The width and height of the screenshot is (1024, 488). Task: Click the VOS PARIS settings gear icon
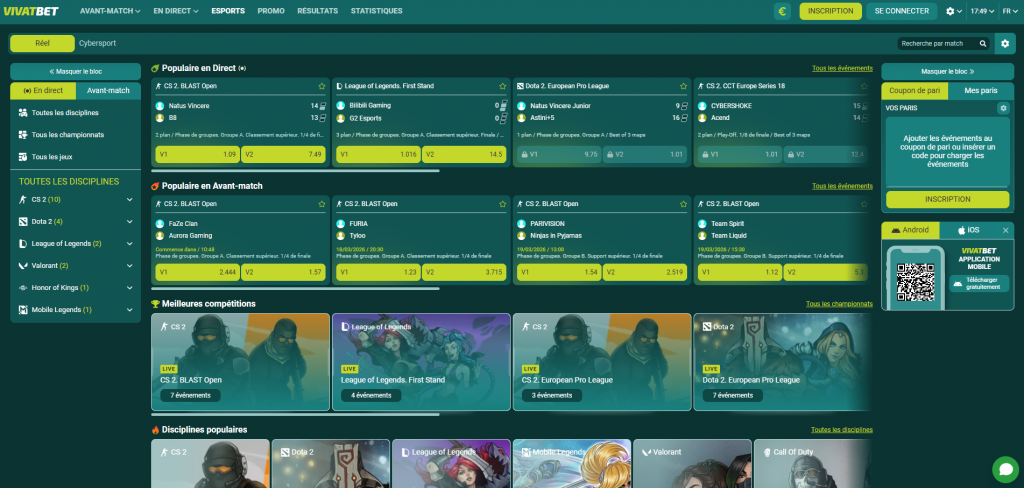(1003, 108)
